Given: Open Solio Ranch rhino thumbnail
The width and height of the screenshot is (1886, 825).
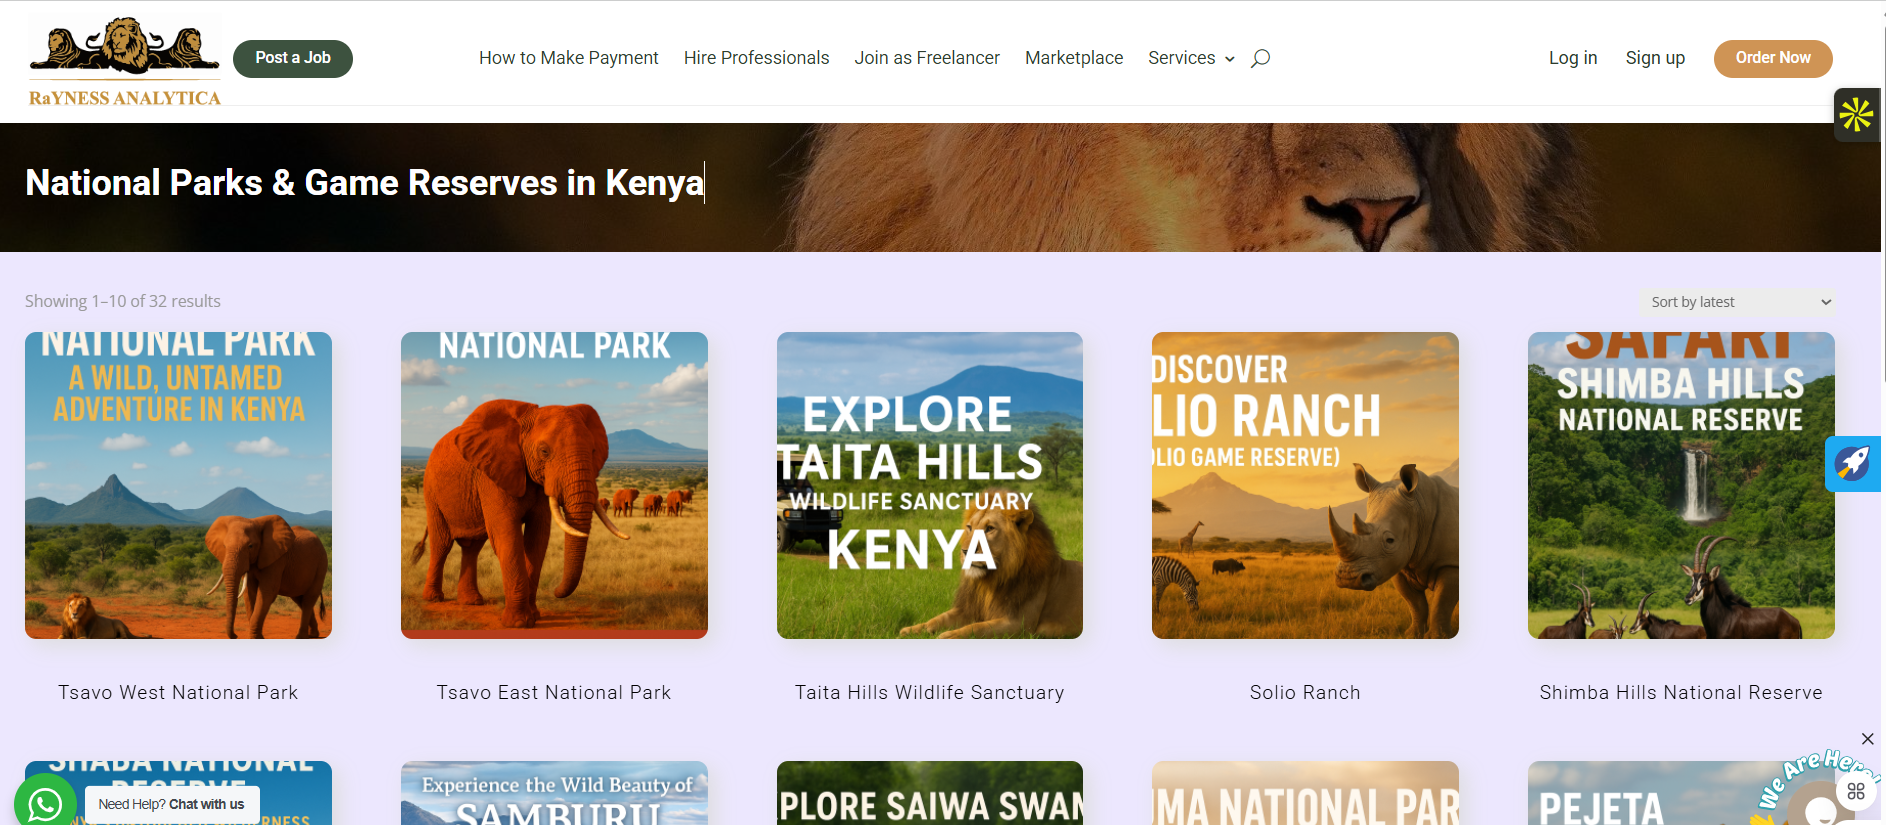Looking at the screenshot, I should [x=1305, y=485].
